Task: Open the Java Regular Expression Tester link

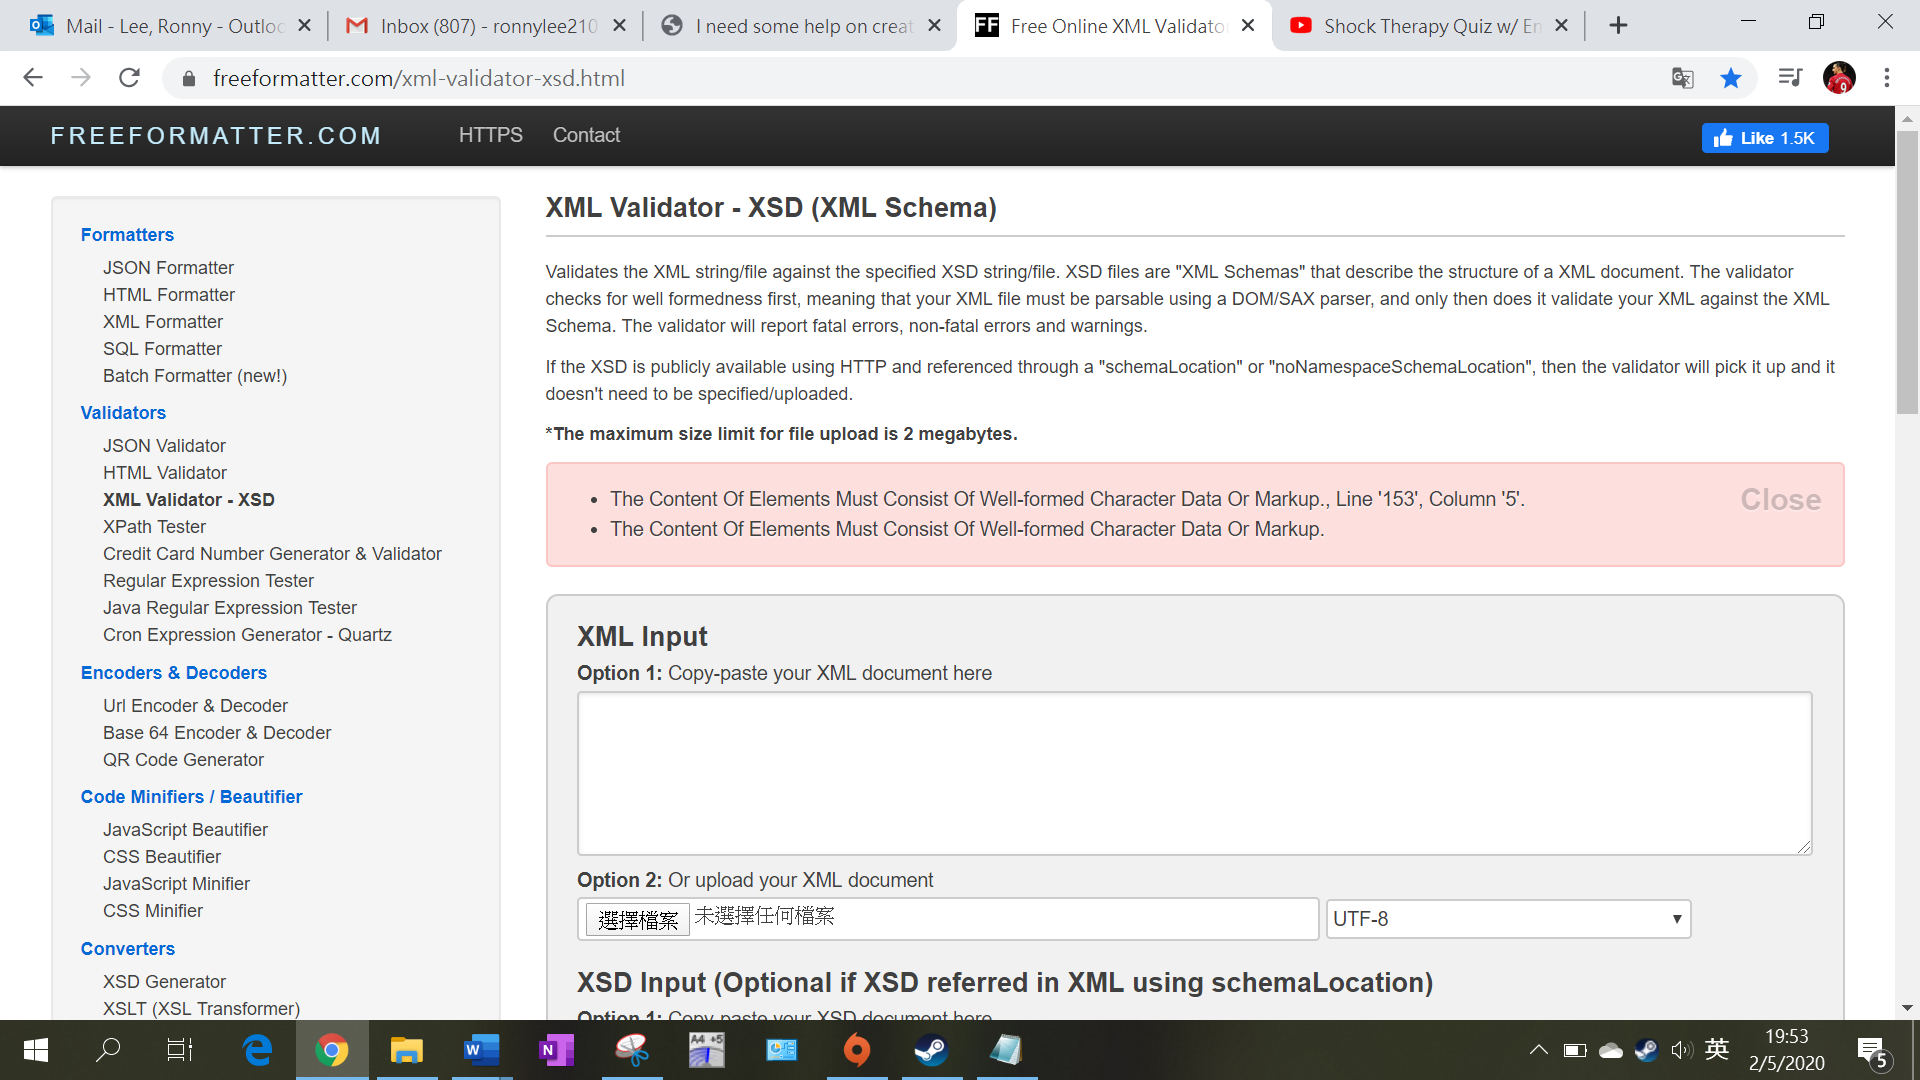Action: pyautogui.click(x=229, y=608)
